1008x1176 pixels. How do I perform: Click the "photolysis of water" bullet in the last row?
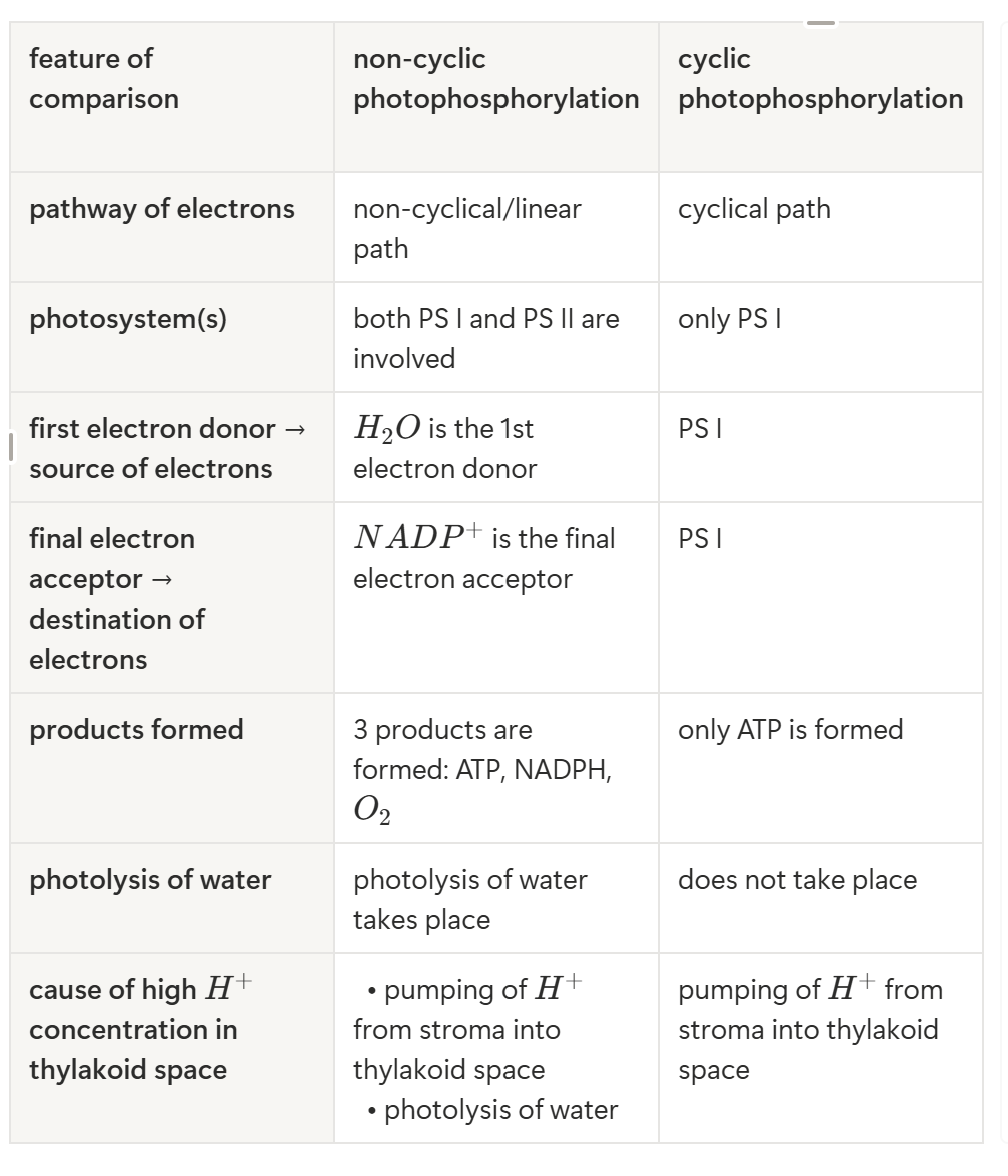(493, 1109)
